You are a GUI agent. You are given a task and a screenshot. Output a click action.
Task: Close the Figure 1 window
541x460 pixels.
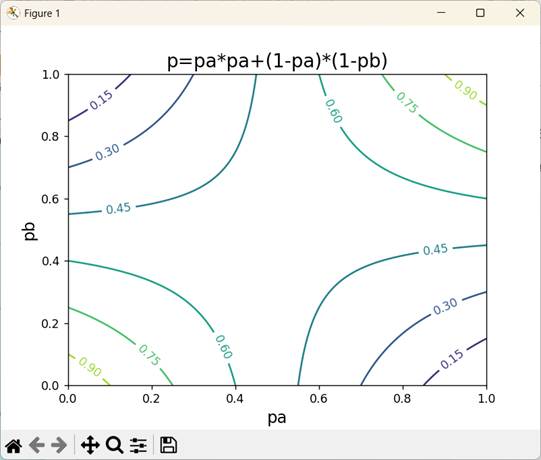pos(520,13)
